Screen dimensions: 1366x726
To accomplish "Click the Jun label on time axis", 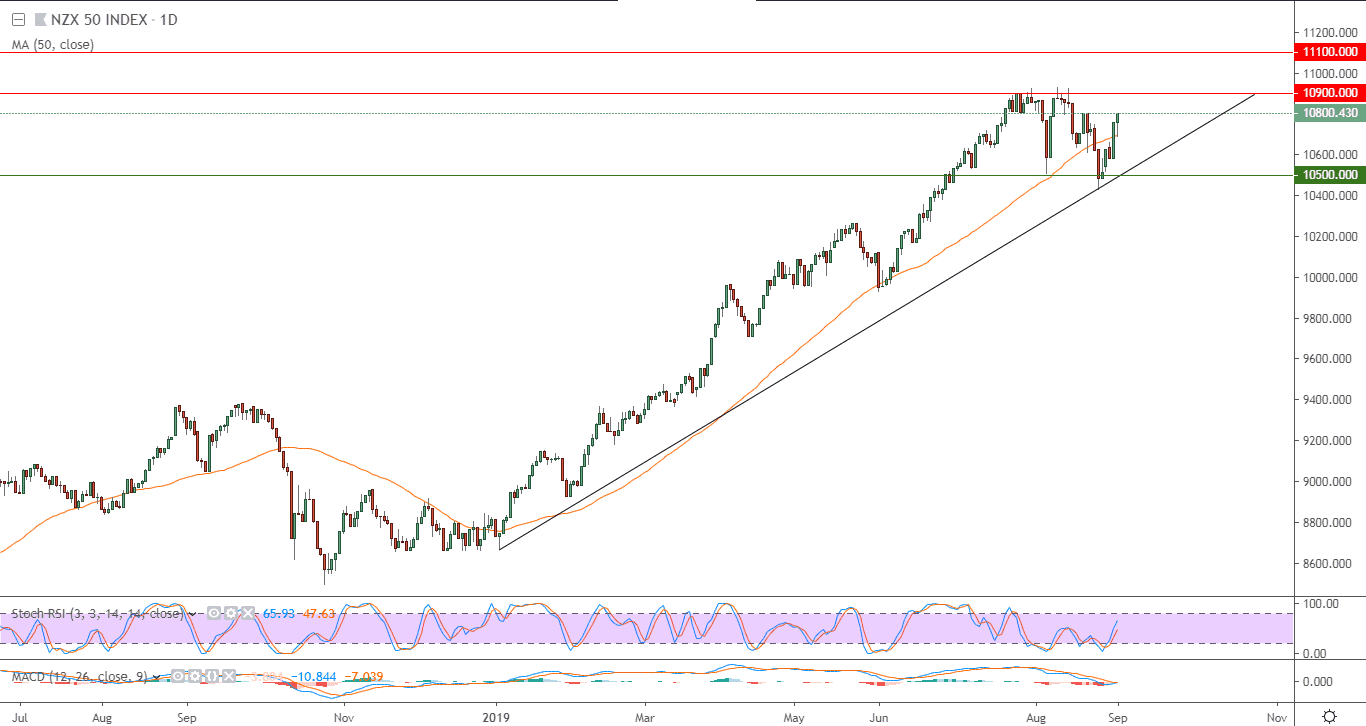I will point(879,717).
